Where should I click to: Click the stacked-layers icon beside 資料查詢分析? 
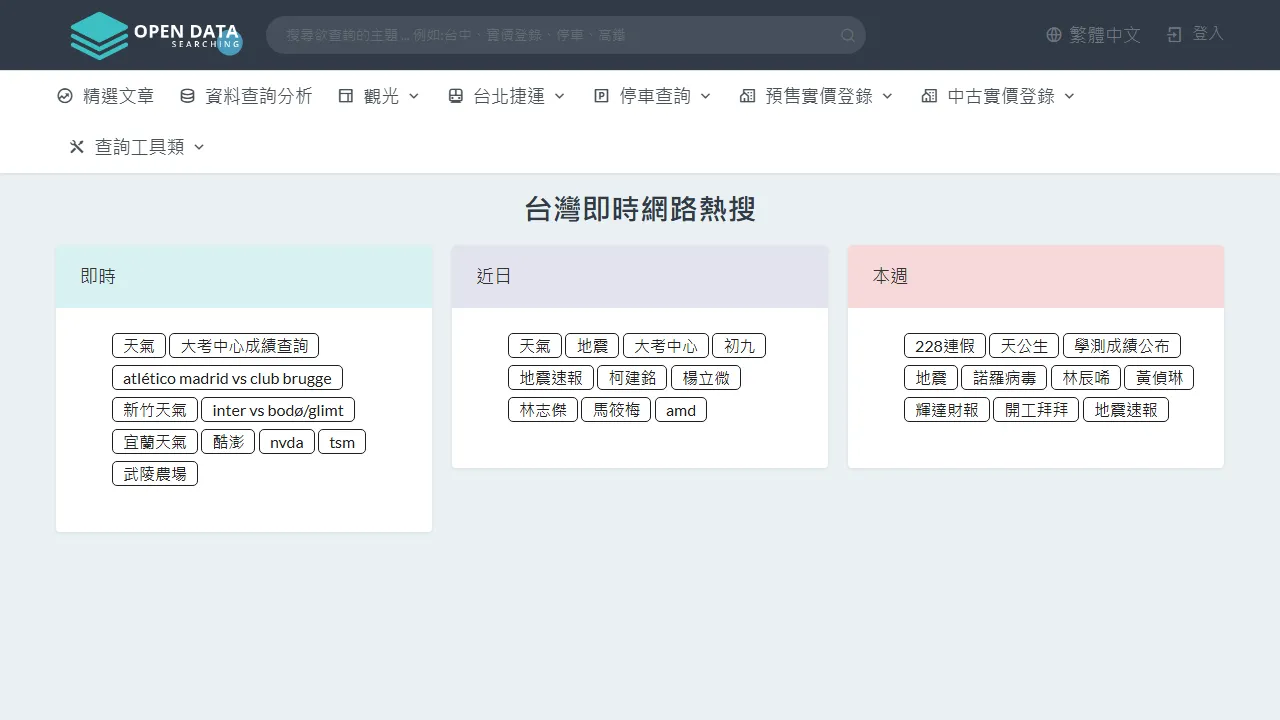[187, 95]
